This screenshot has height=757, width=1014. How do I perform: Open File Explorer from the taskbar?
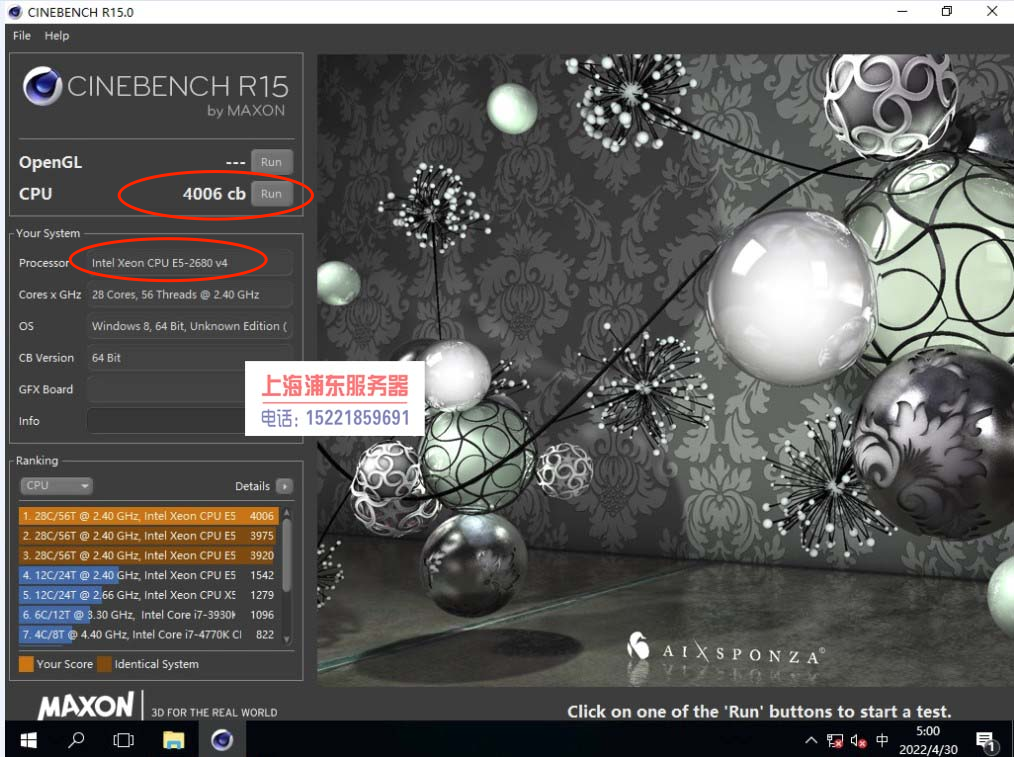174,740
